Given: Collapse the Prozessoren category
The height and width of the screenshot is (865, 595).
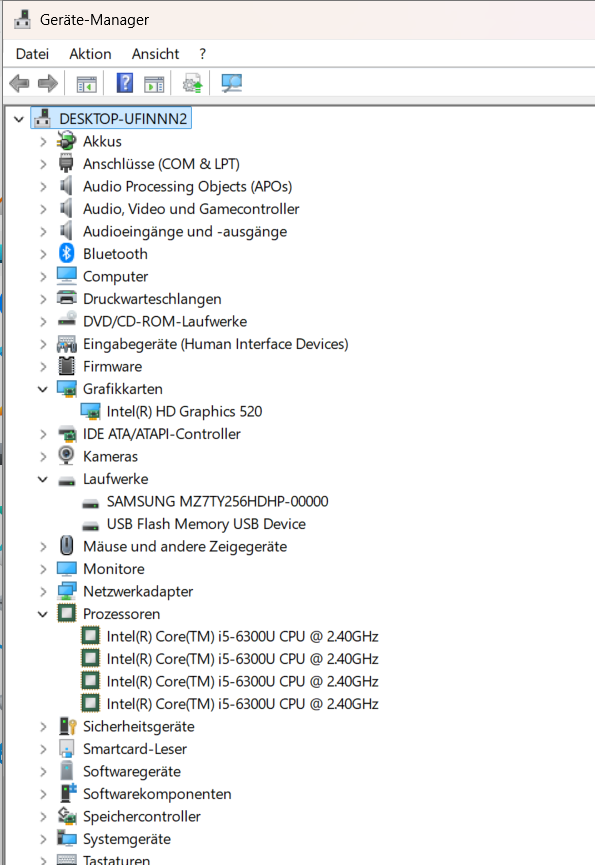Looking at the screenshot, I should (x=43, y=614).
